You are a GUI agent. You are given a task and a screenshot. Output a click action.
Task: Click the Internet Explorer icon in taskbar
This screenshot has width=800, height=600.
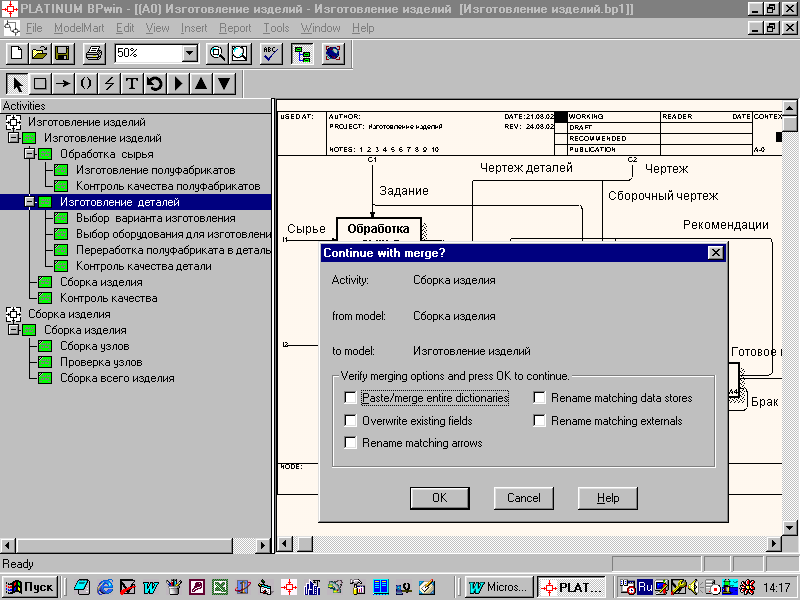105,587
